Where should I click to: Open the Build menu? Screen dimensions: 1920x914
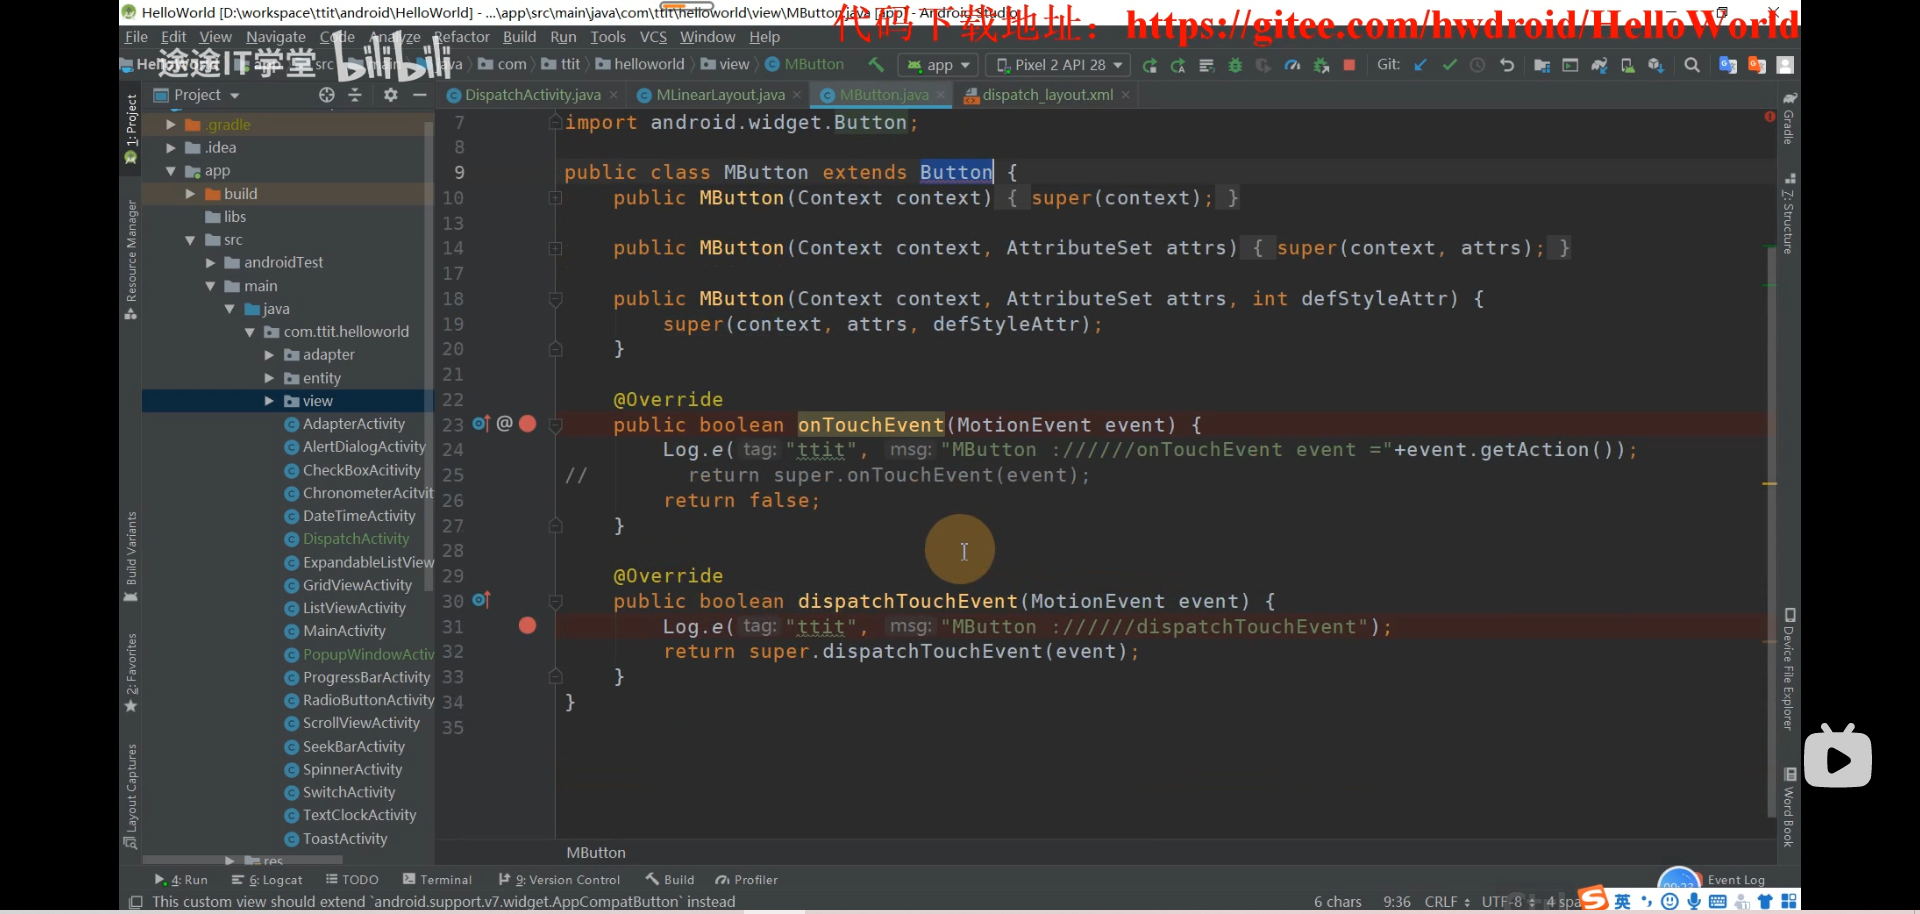(519, 37)
